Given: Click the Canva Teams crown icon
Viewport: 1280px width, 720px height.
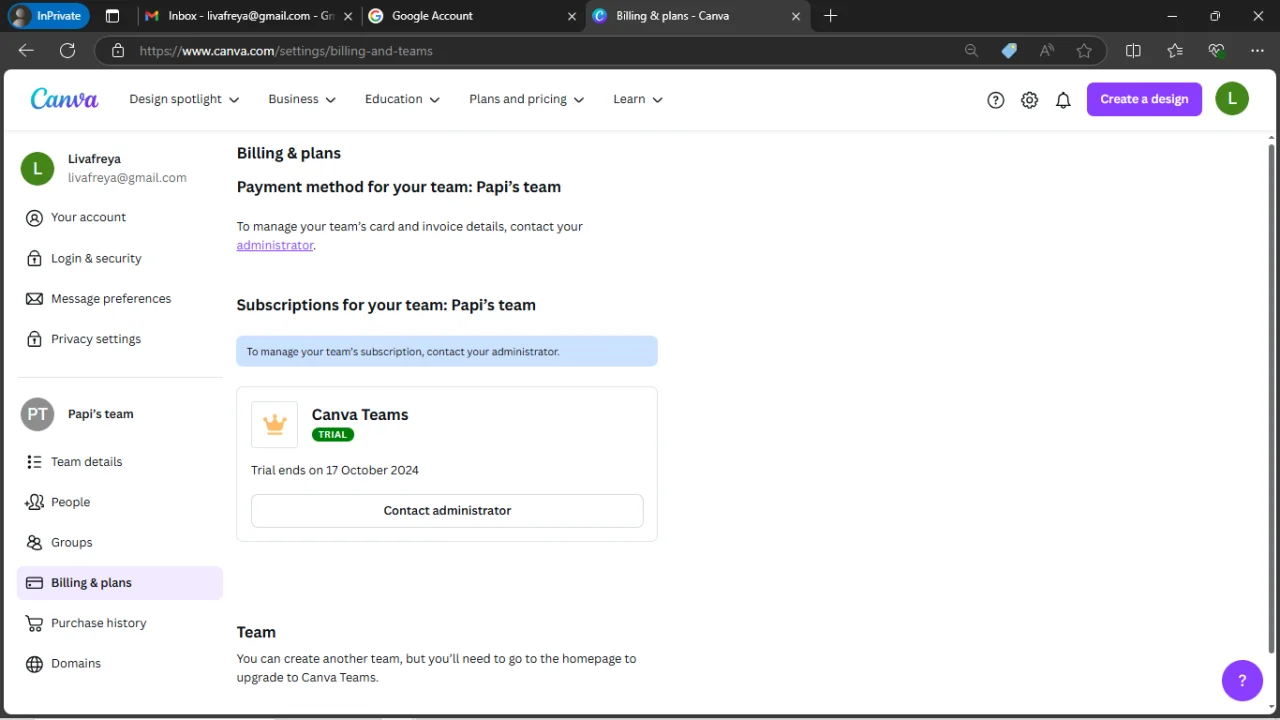Looking at the screenshot, I should [x=274, y=424].
